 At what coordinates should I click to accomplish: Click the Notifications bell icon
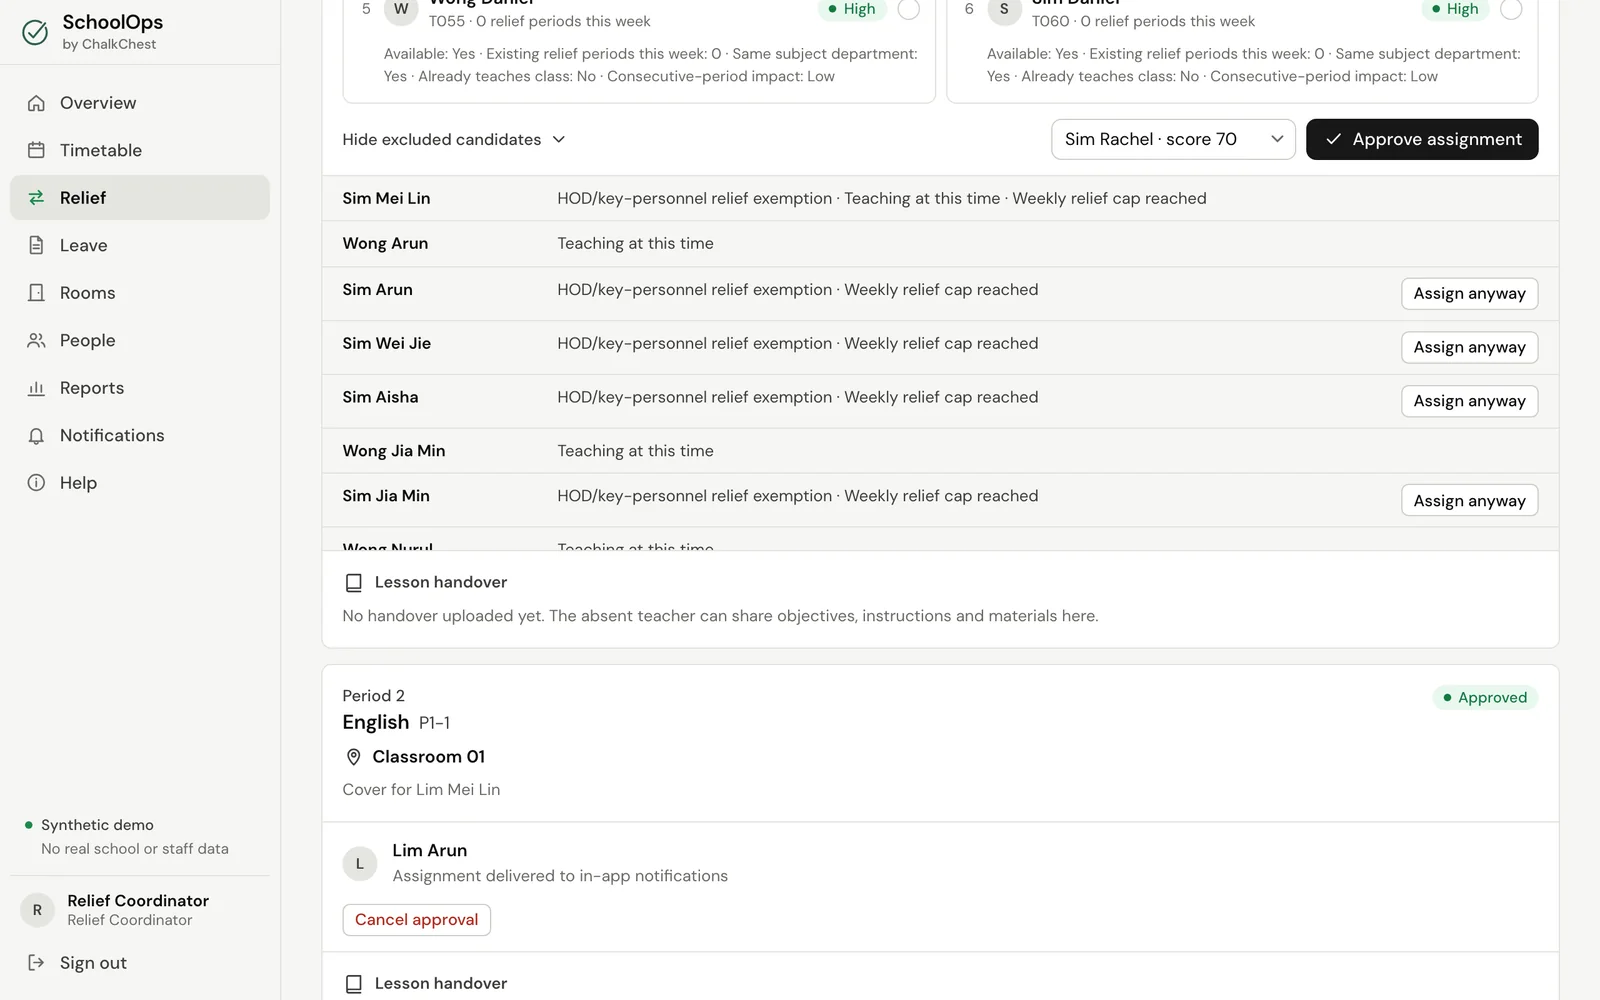[36, 436]
